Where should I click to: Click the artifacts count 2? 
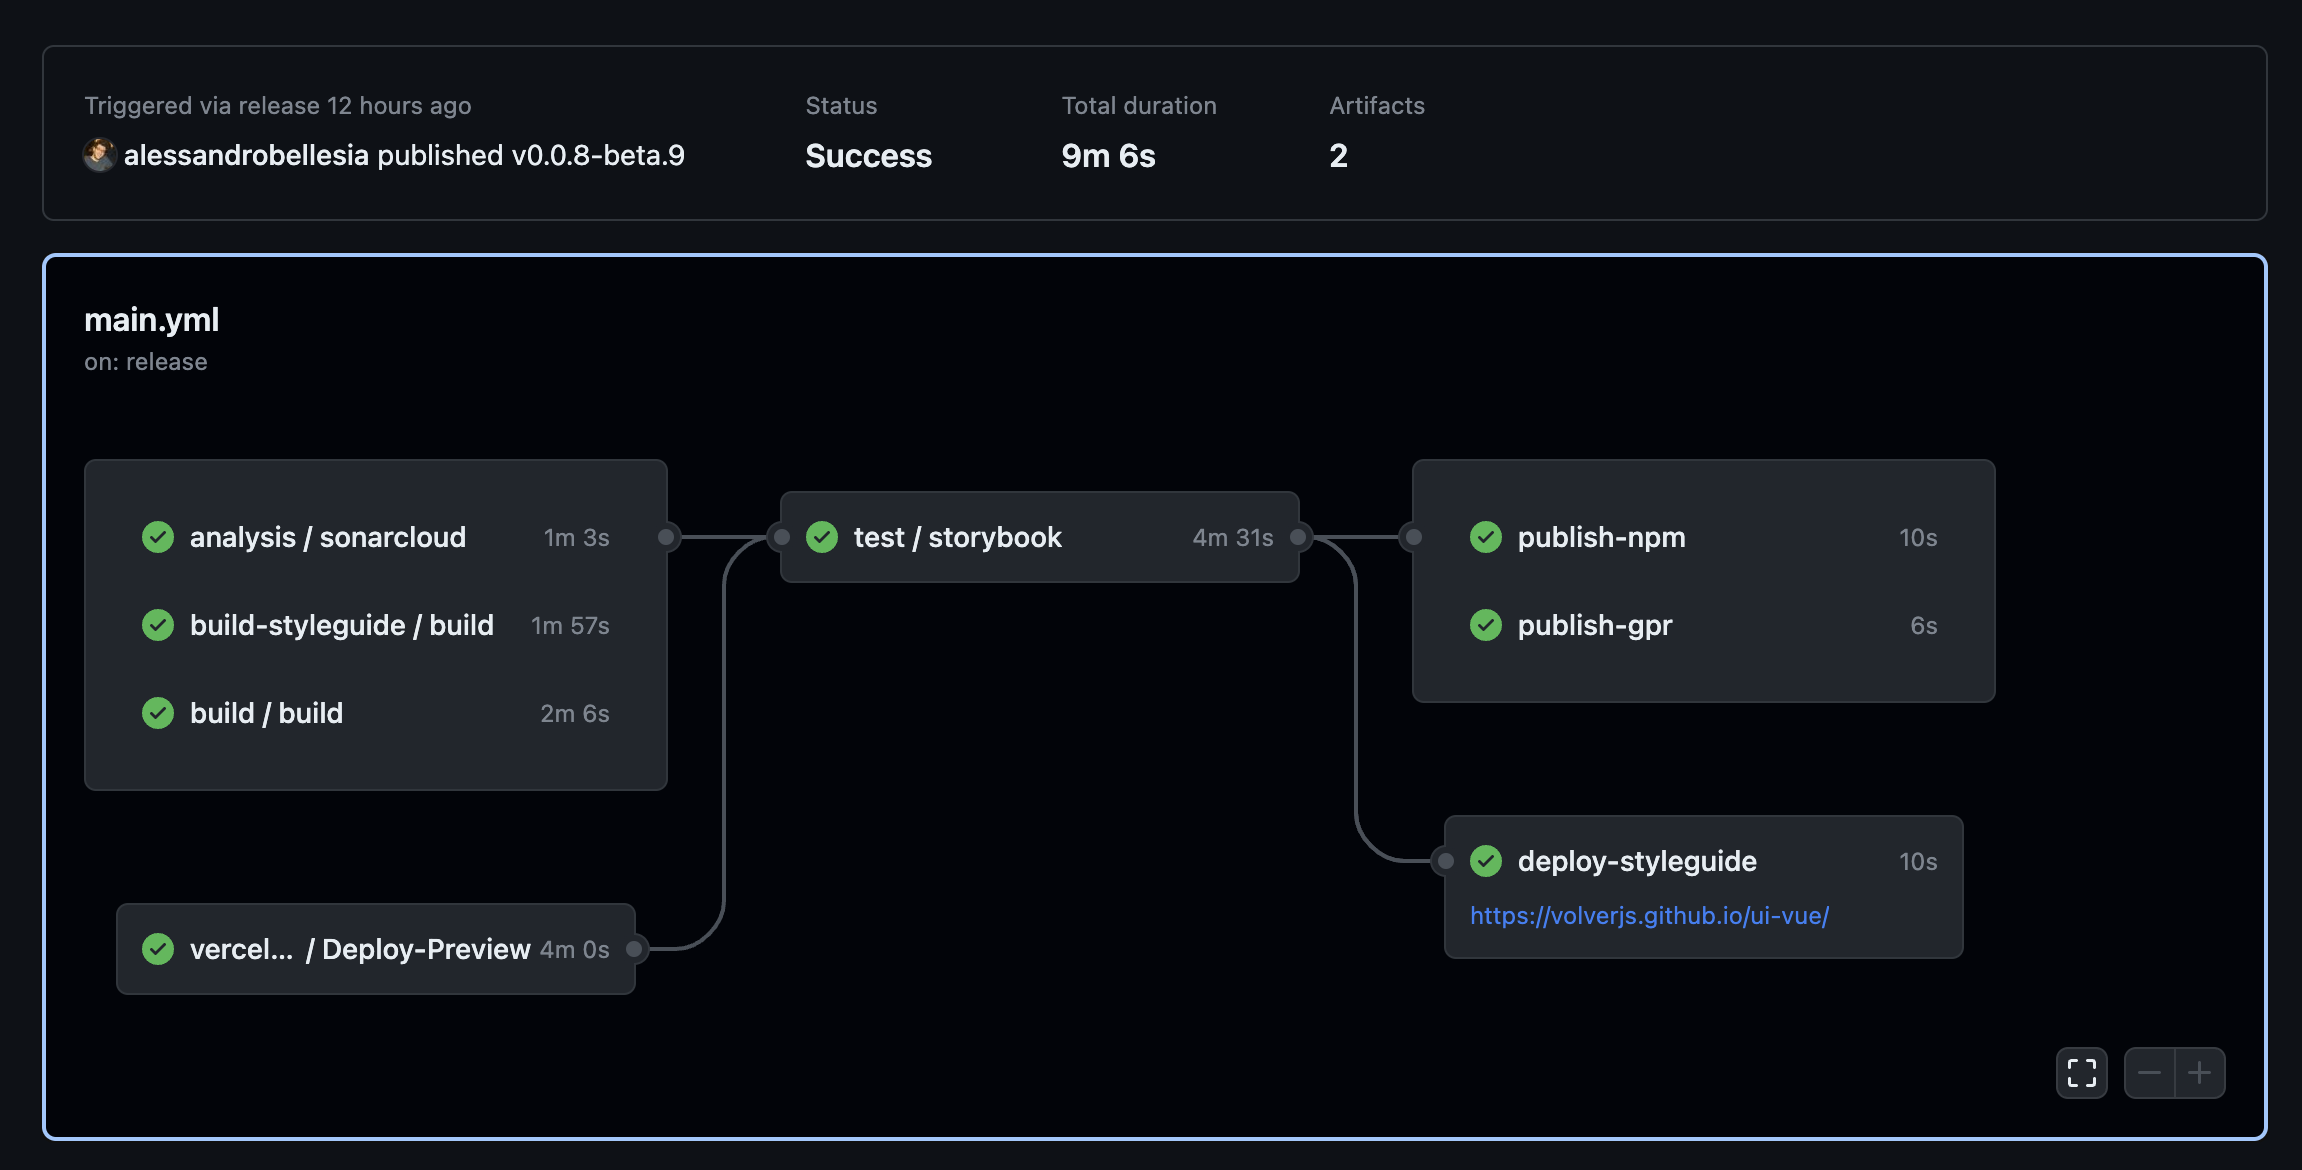click(x=1338, y=155)
